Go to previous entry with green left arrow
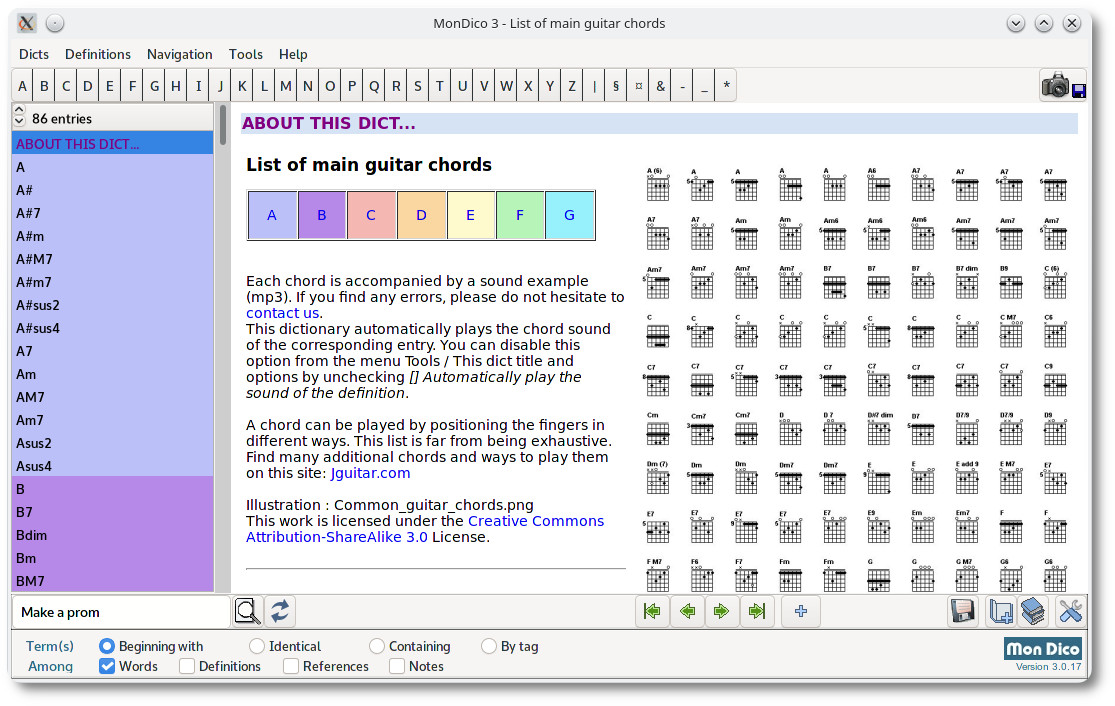The width and height of the screenshot is (1115, 706). click(688, 611)
